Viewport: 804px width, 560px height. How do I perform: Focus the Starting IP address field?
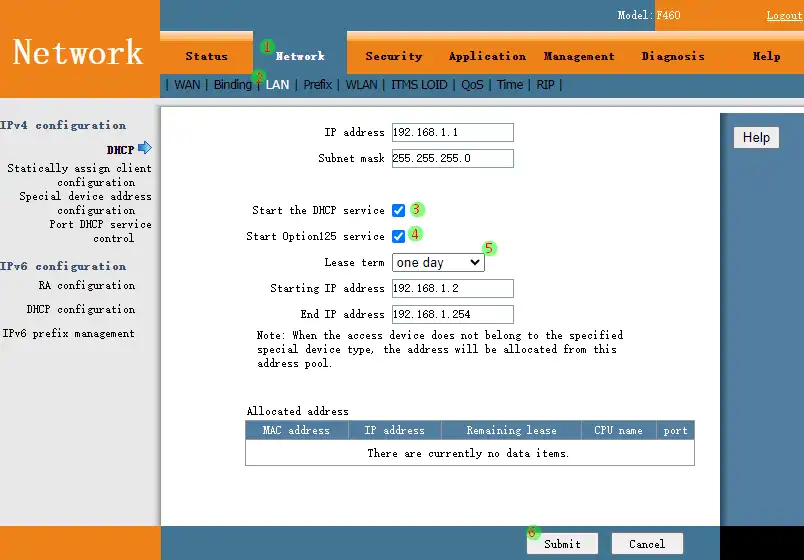pos(453,288)
